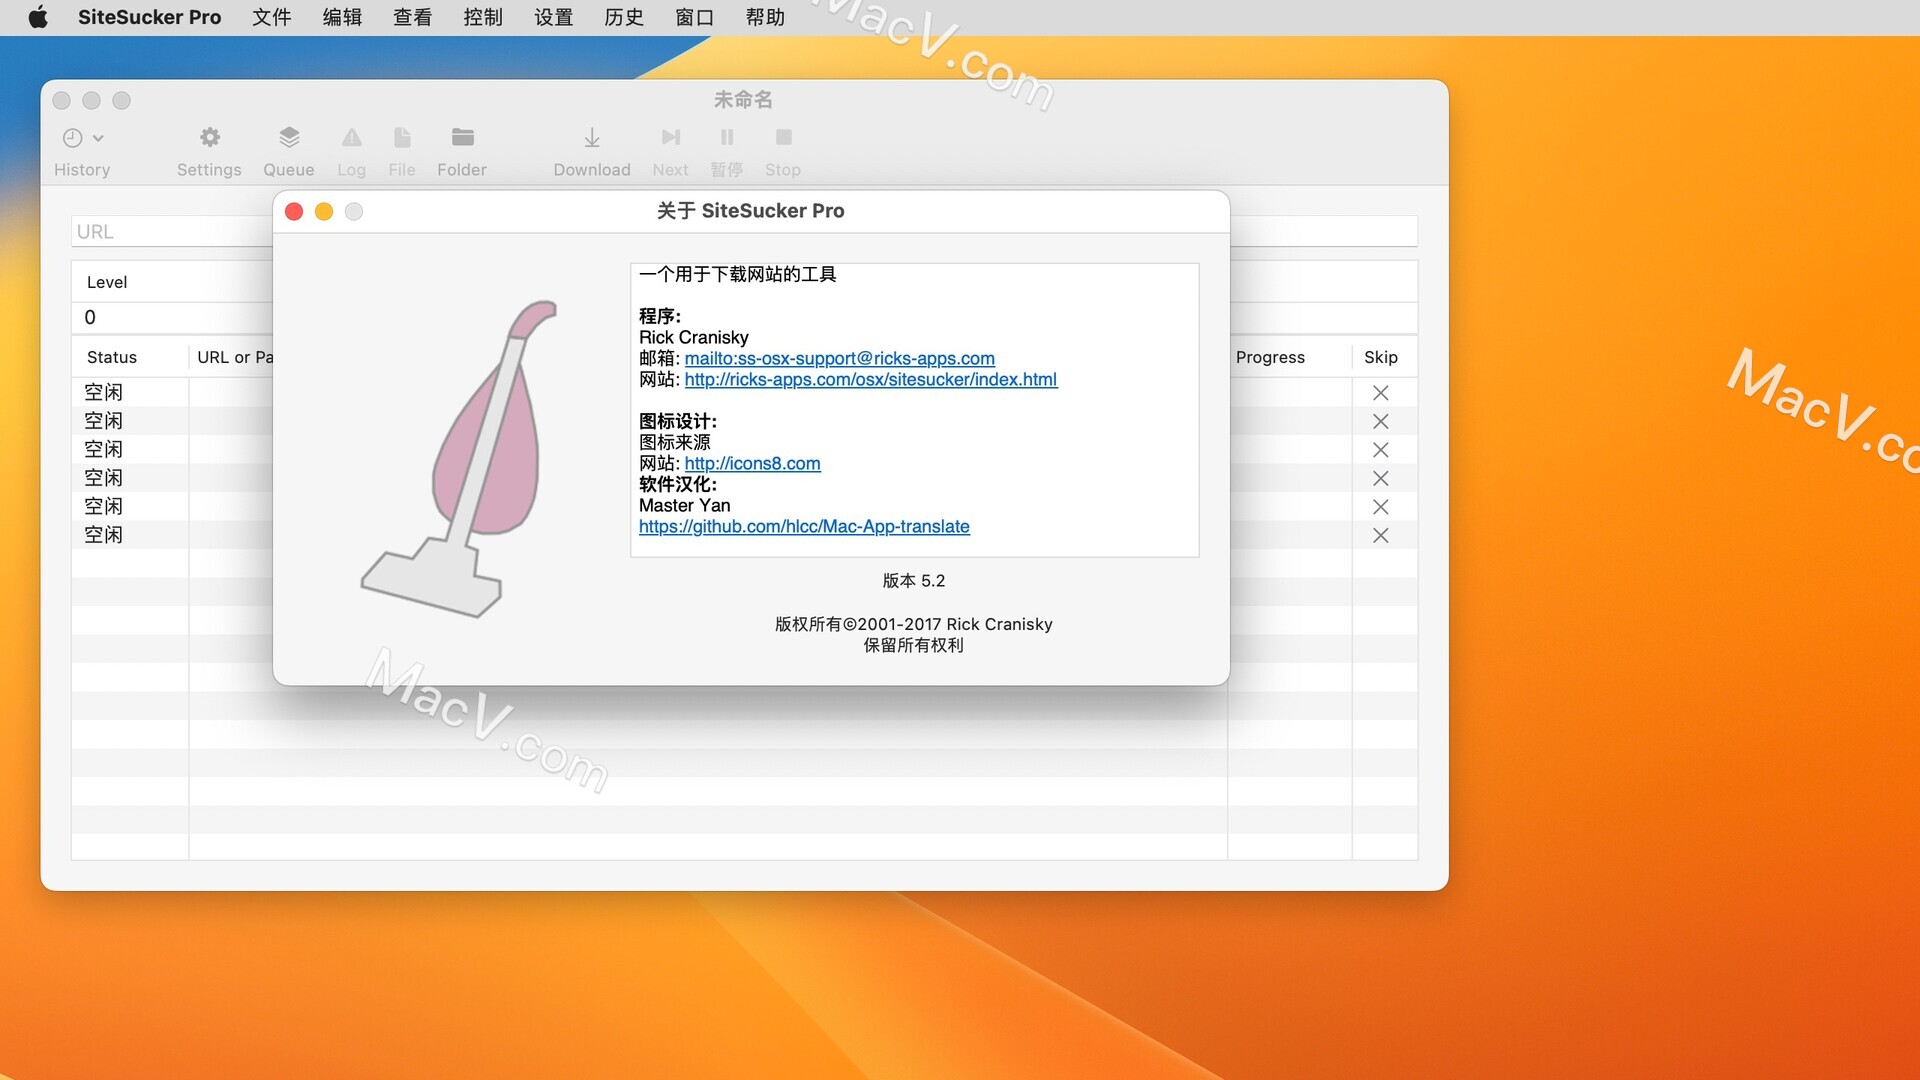The image size is (1920, 1080).
Task: Click the Rick Cranisky author name
Action: click(x=694, y=337)
